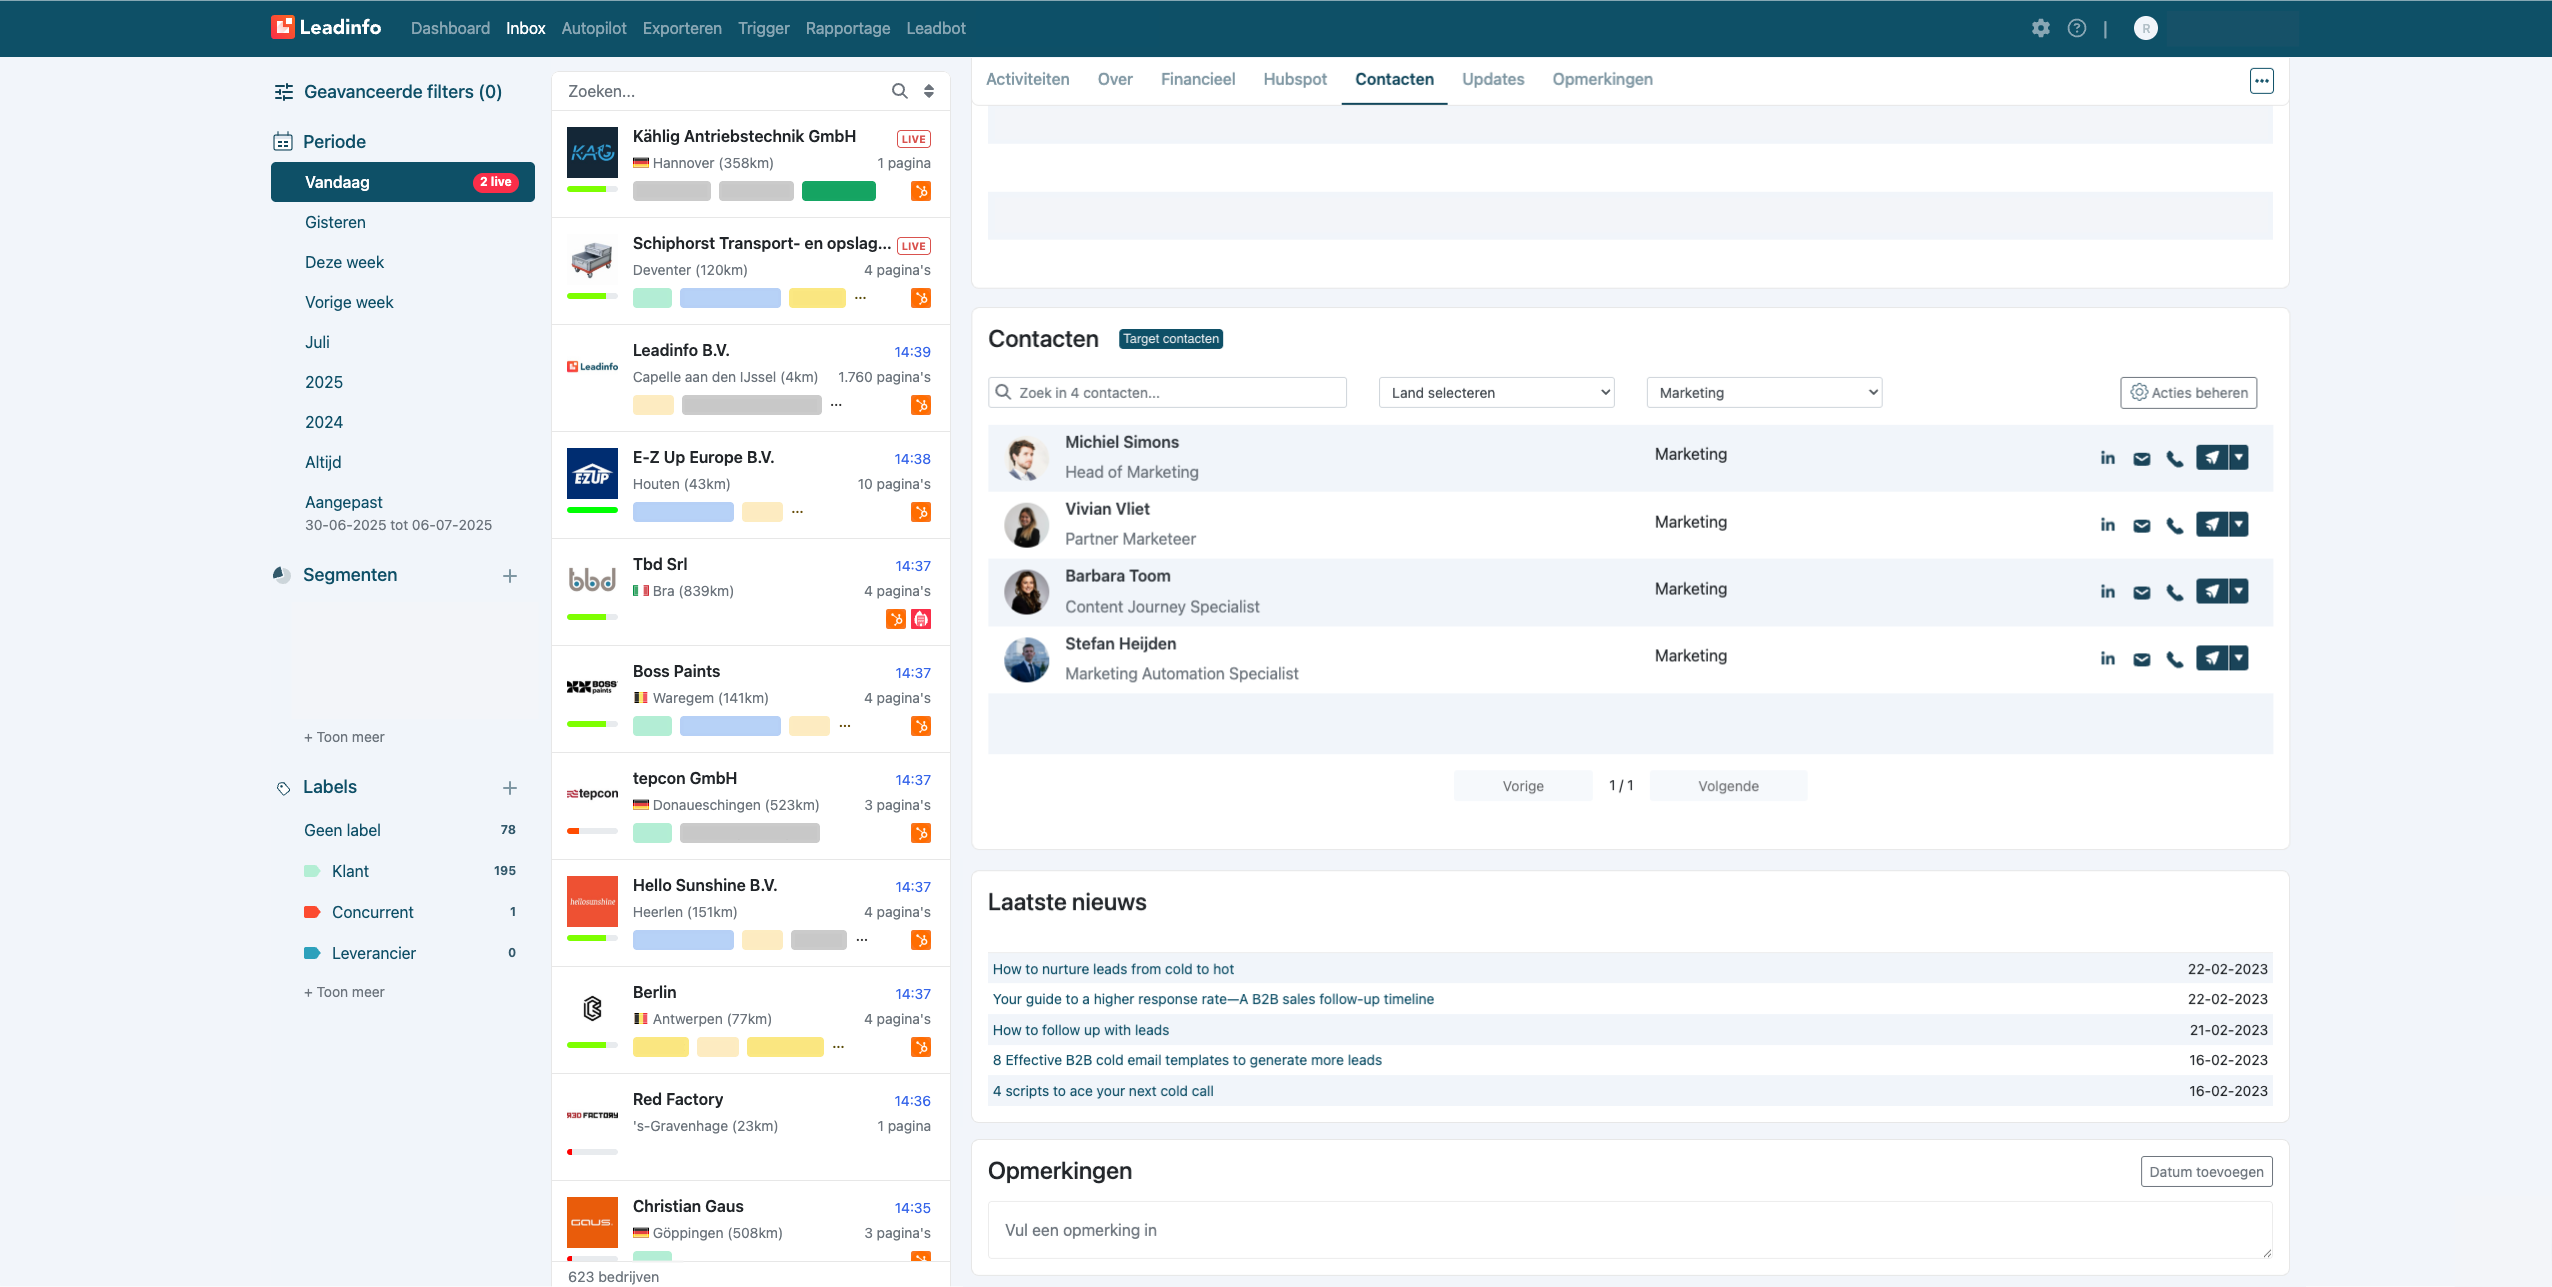This screenshot has height=1287, width=2552.
Task: Open the Leadbot menu item
Action: point(935,28)
